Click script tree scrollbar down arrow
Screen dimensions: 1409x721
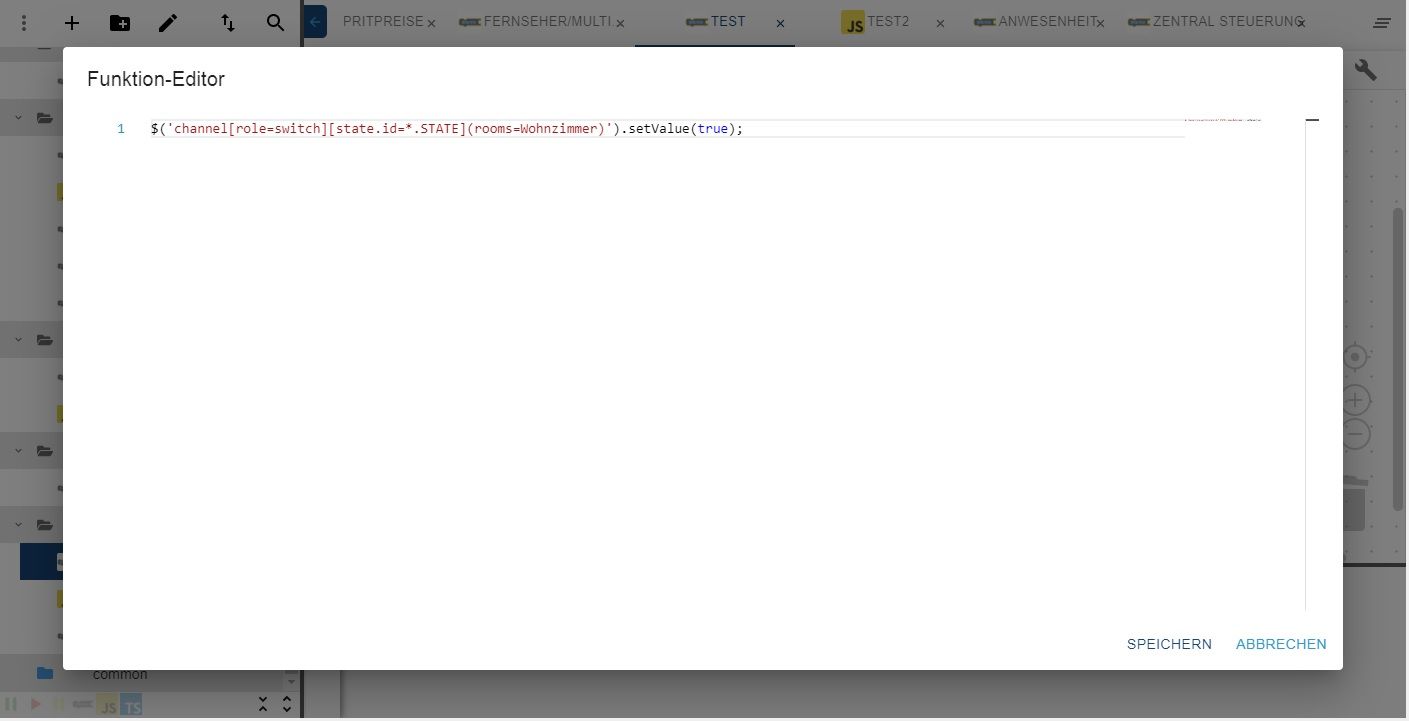291,682
